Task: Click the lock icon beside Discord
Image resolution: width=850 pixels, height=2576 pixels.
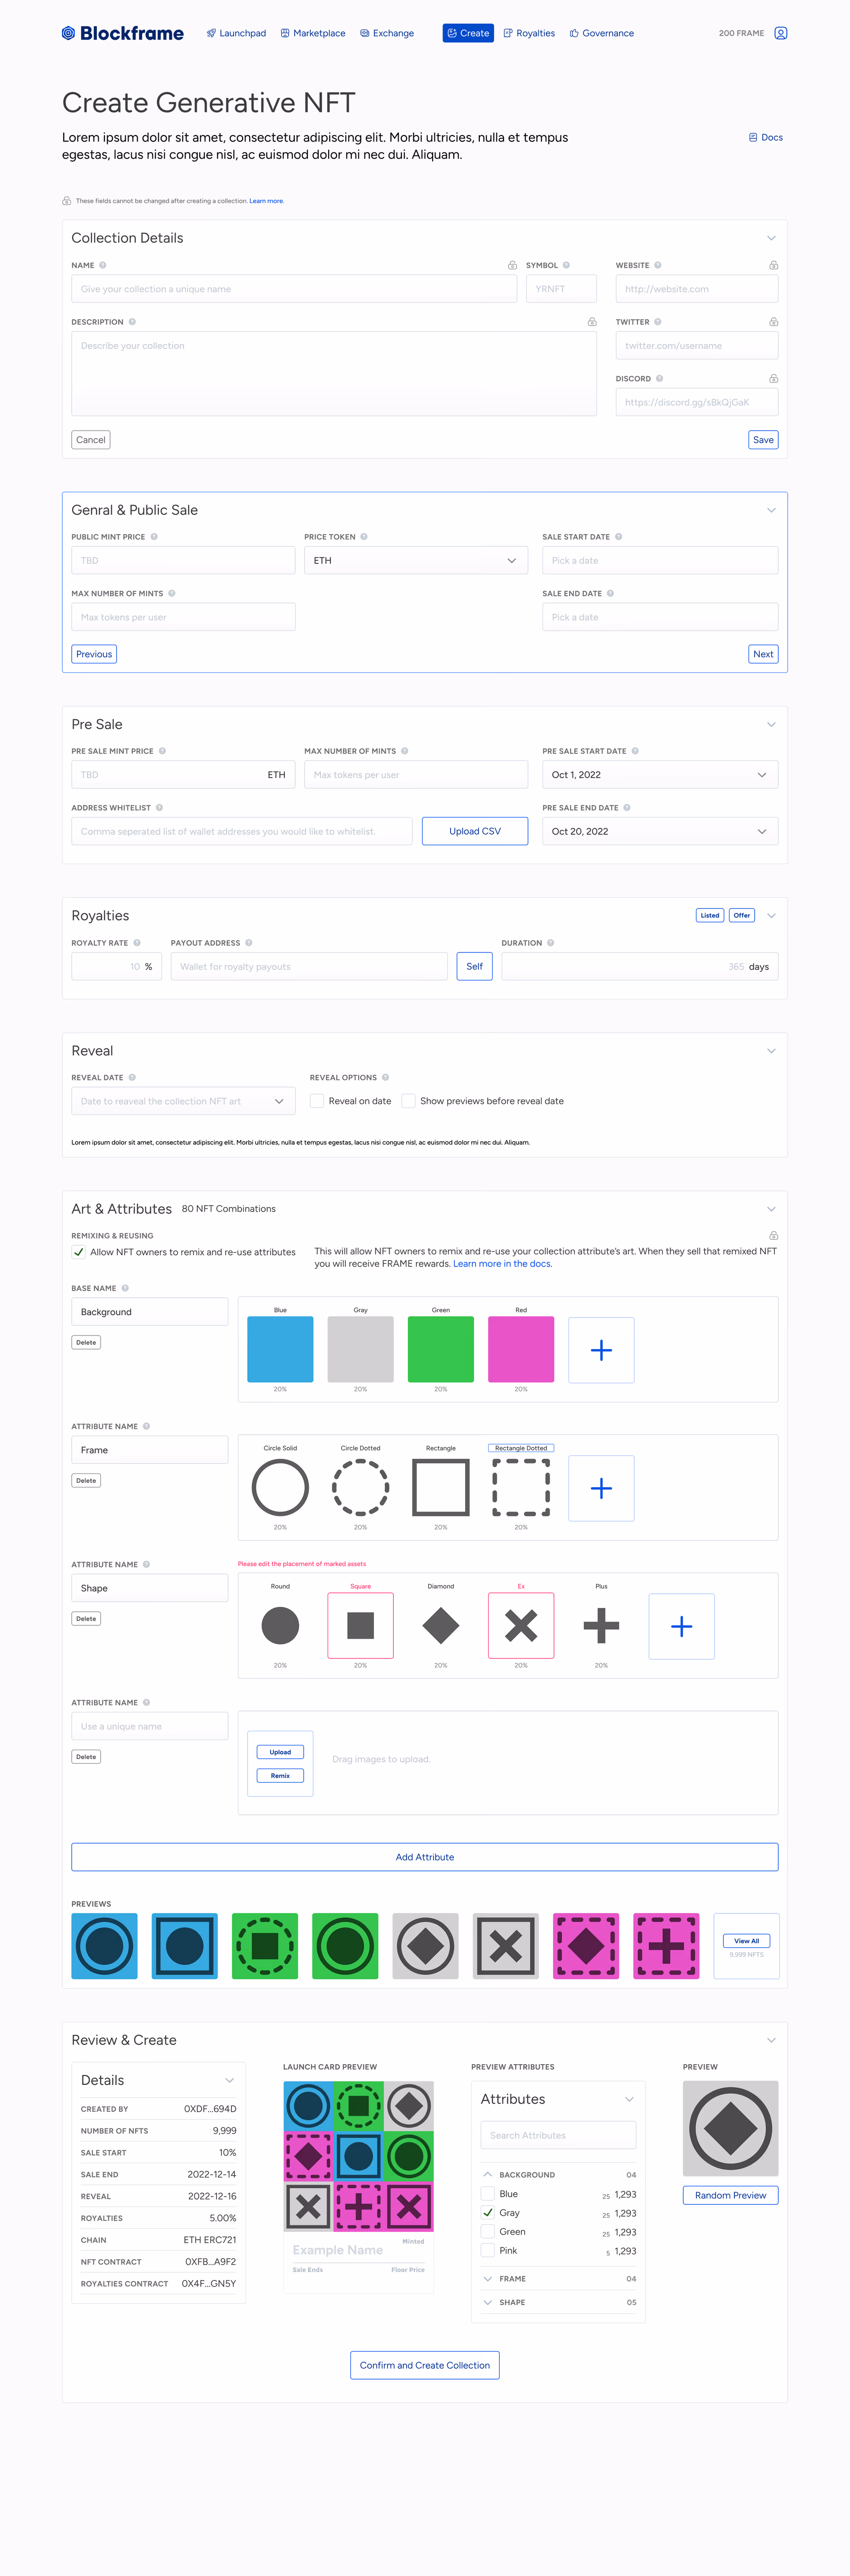Action: [x=773, y=379]
